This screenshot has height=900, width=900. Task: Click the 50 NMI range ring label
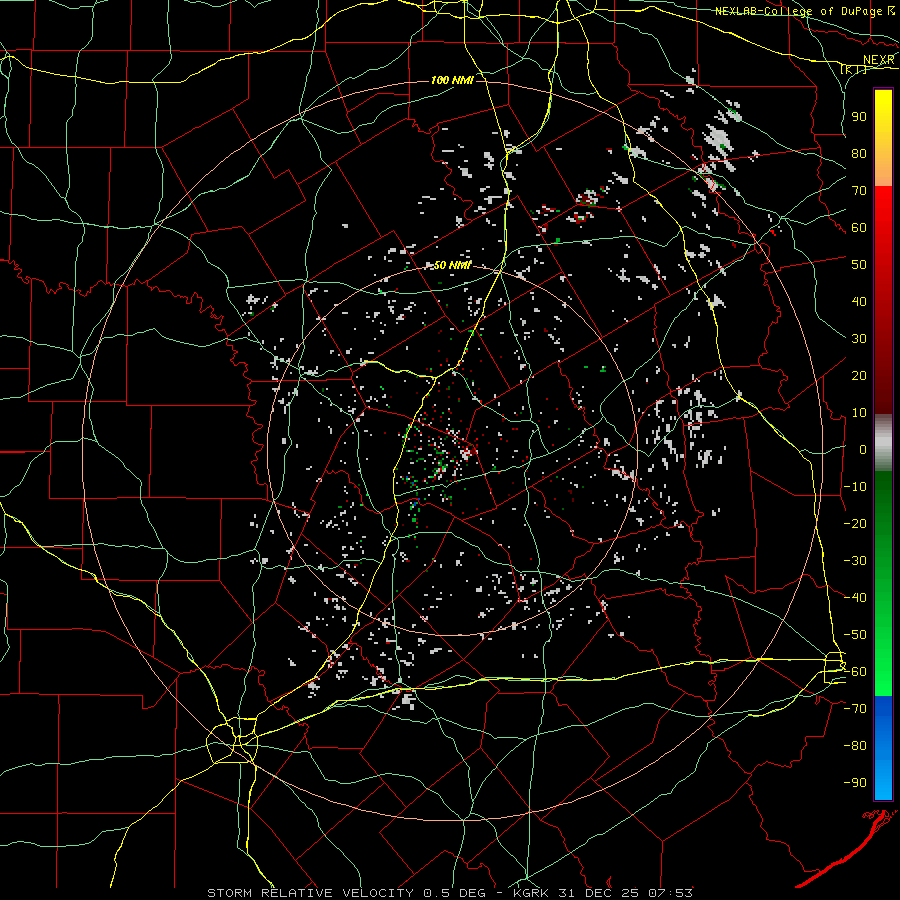click(452, 265)
